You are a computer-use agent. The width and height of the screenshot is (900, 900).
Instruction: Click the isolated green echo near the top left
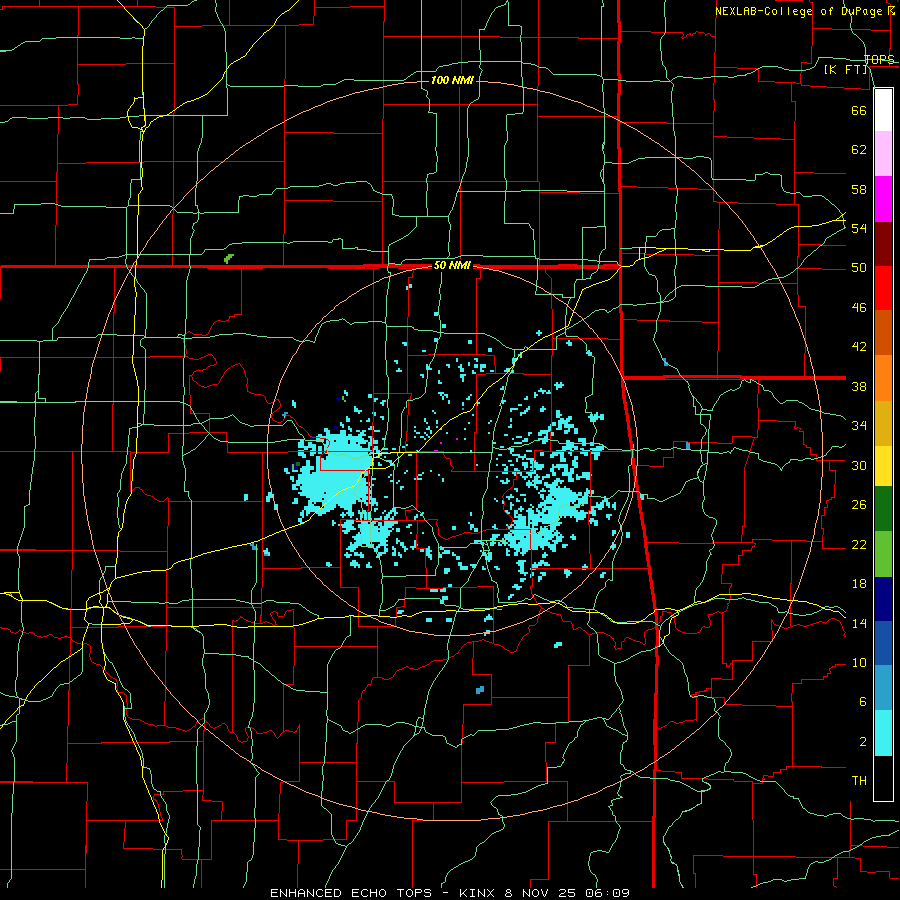click(x=228, y=258)
